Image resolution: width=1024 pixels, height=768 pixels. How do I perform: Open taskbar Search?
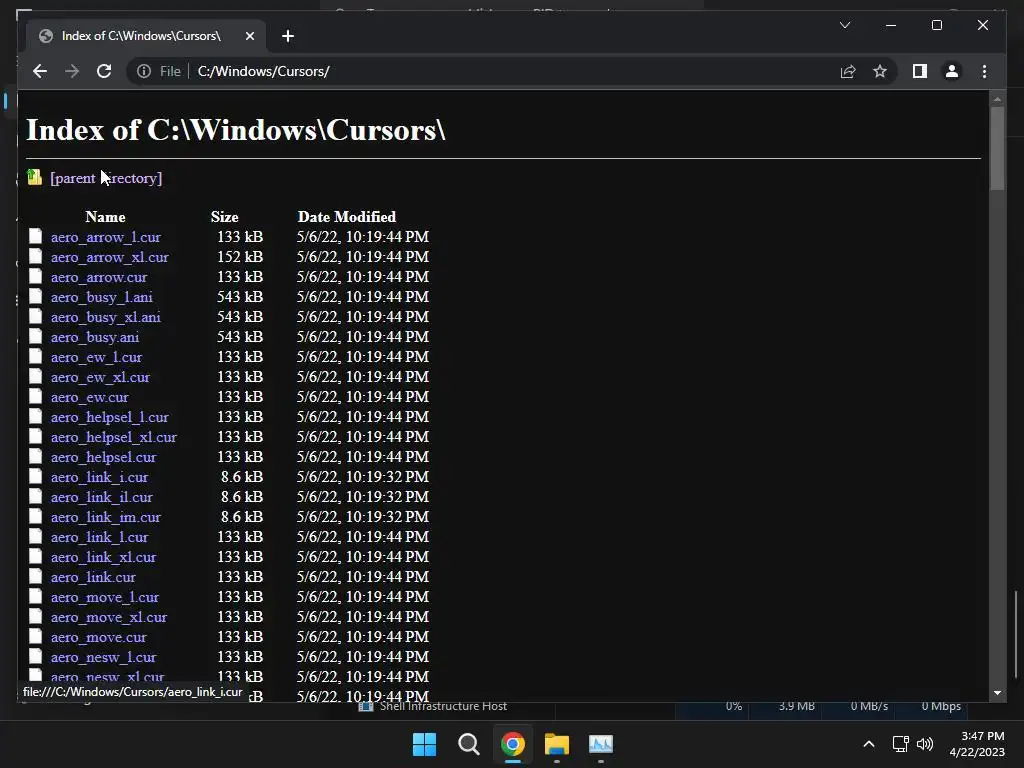tap(469, 744)
